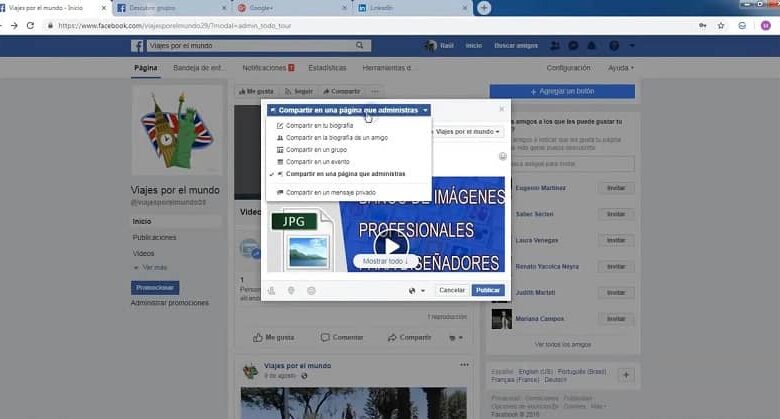
Task: Open the audience globe selector dropdown
Action: 416,291
